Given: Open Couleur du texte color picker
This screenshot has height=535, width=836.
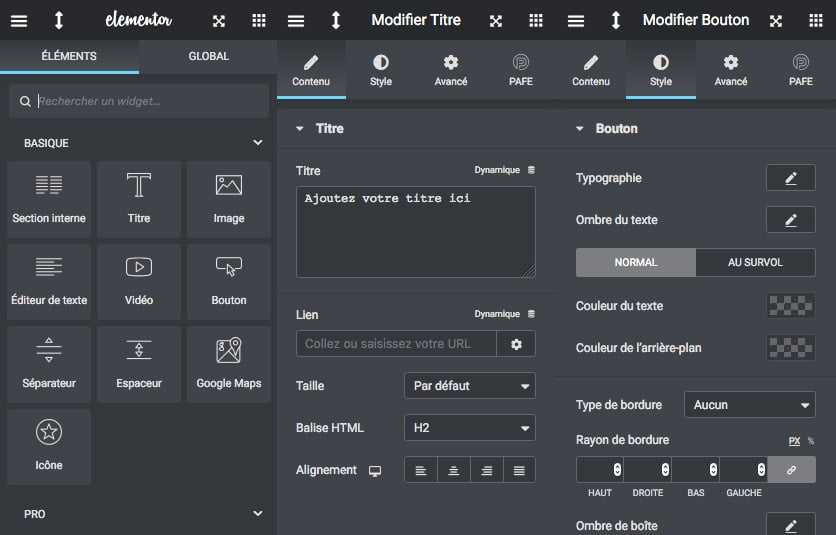Looking at the screenshot, I should point(791,306).
